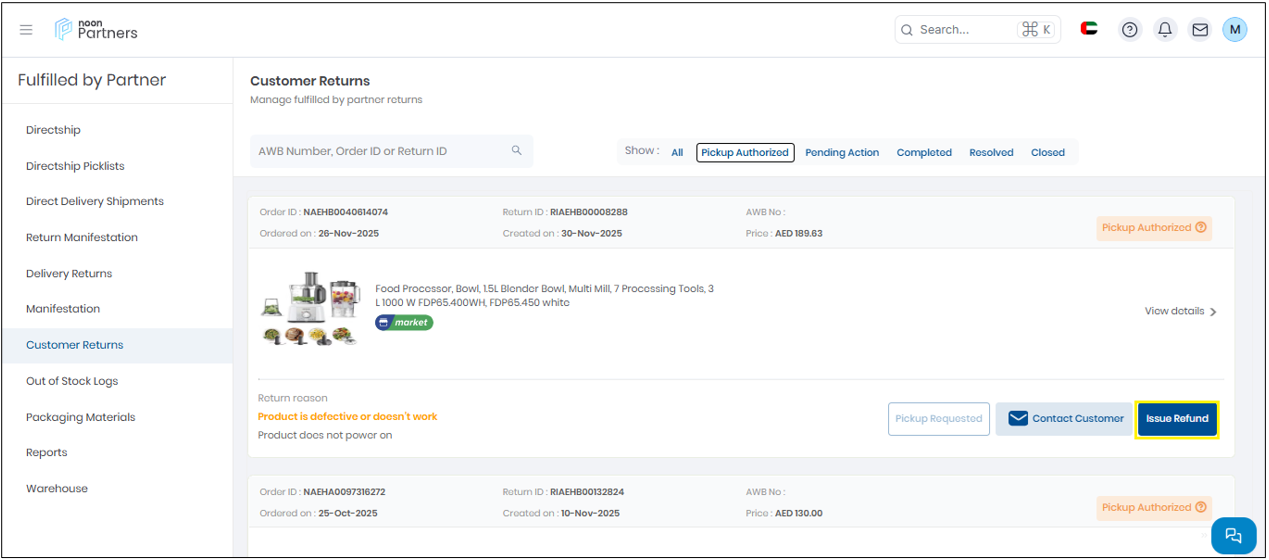Open the live chat widget
1269x560 pixels.
(1233, 535)
